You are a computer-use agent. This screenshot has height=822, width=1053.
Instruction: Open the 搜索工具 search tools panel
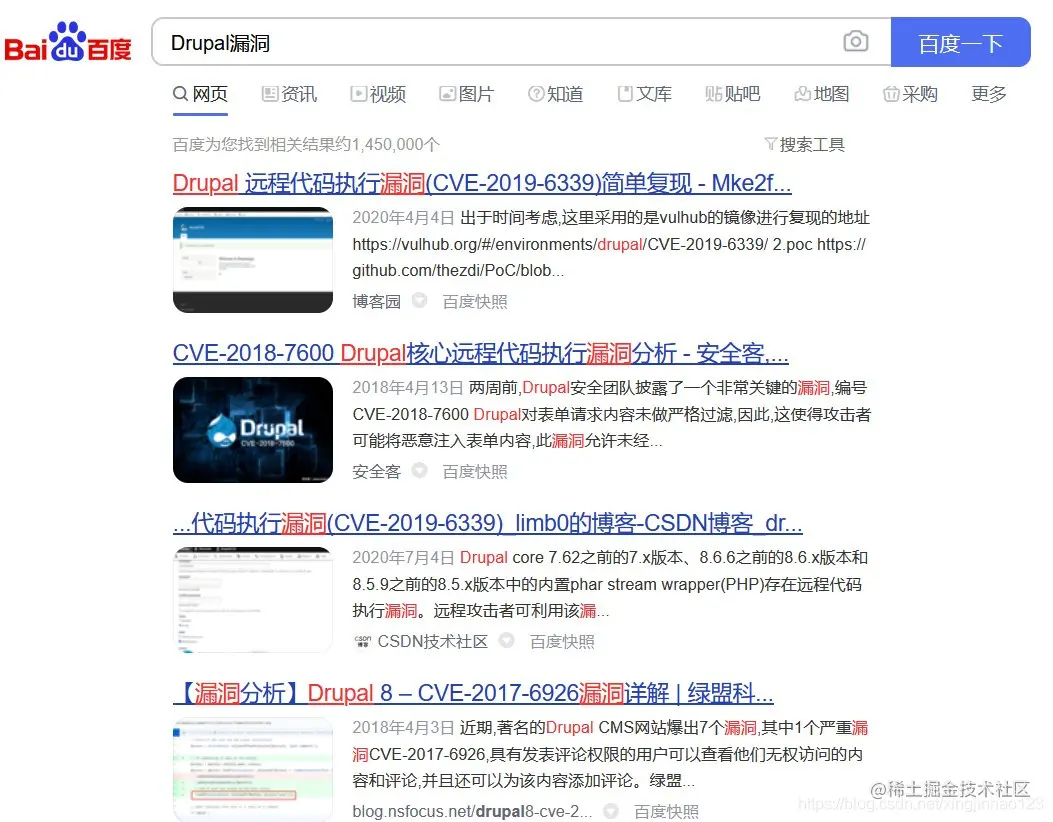804,144
